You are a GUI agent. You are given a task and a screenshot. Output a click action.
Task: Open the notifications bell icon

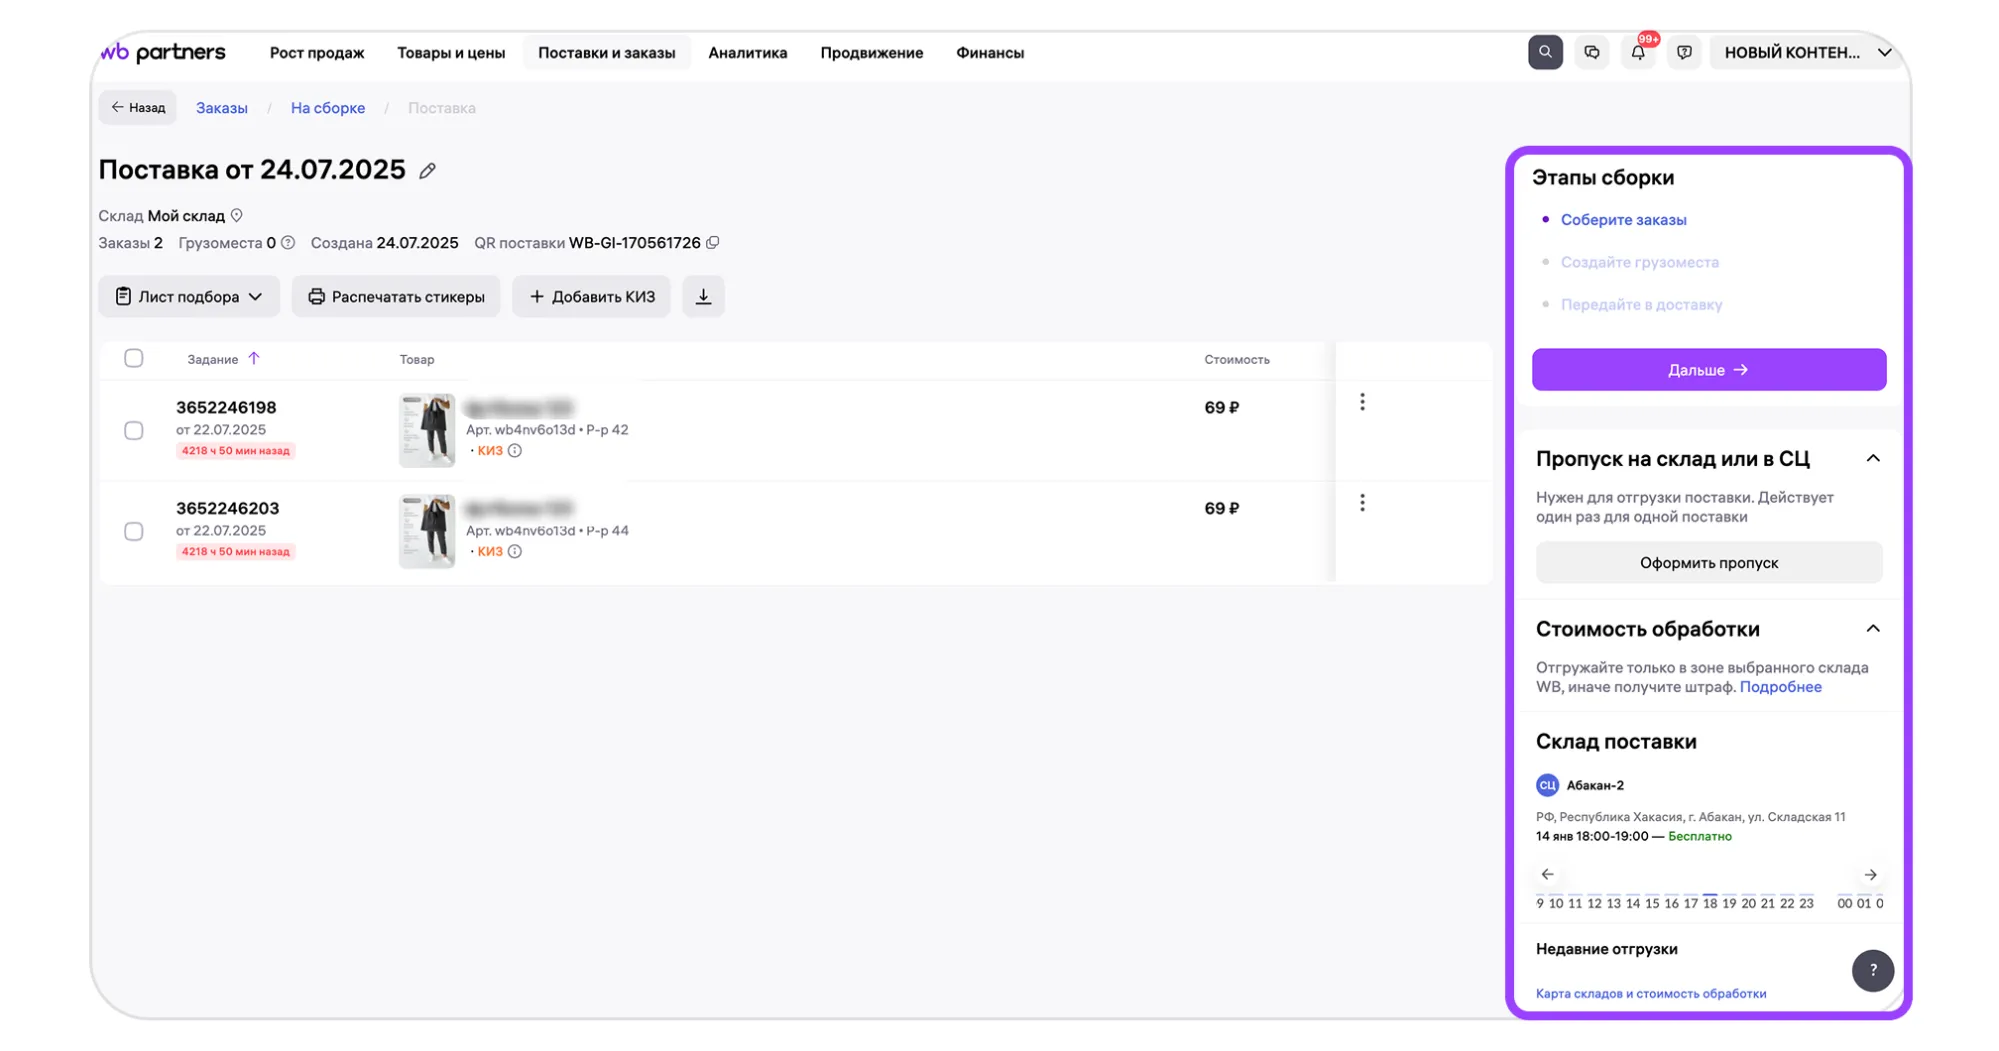[1637, 52]
